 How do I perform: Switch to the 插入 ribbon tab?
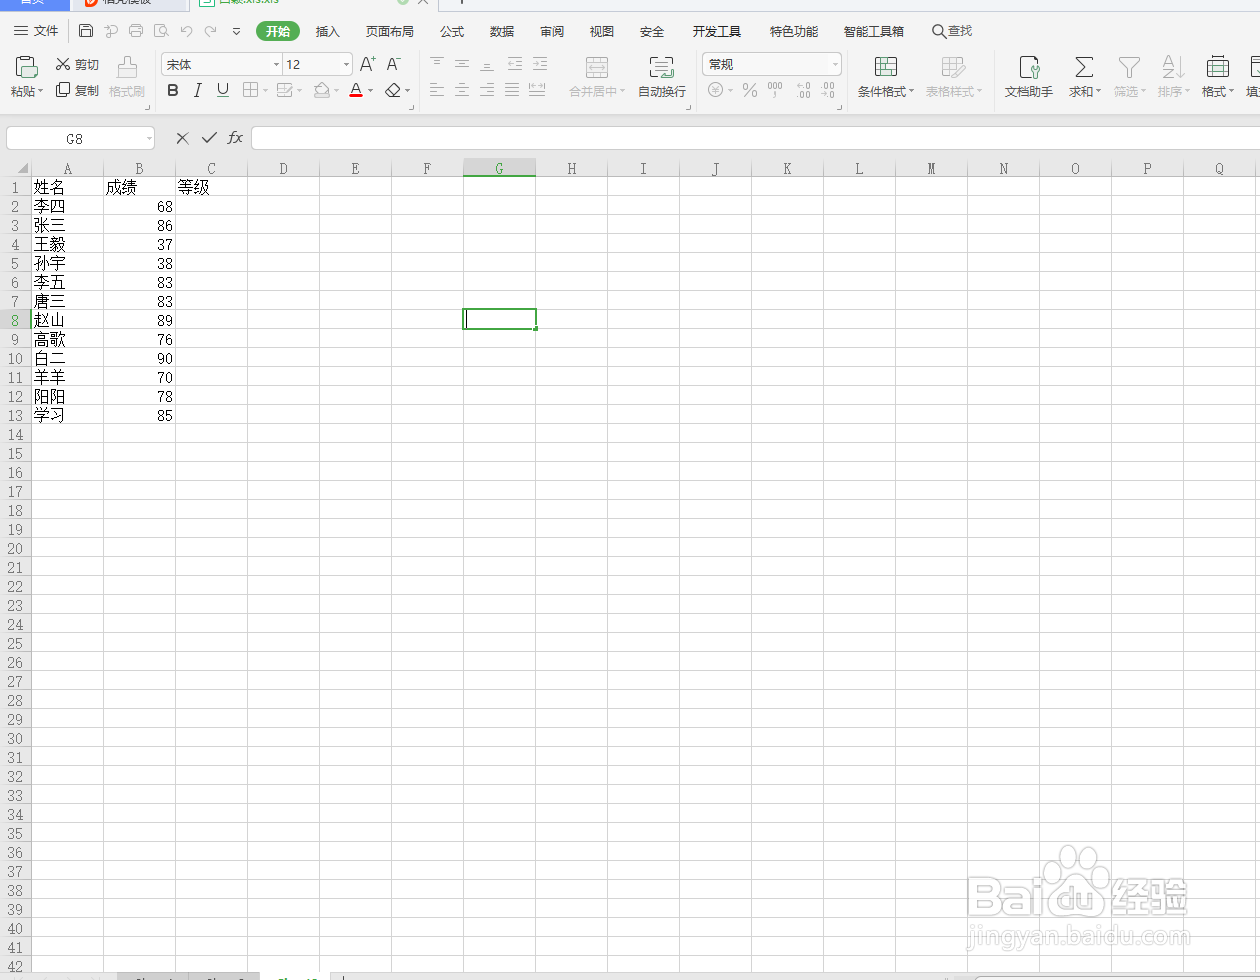point(328,32)
